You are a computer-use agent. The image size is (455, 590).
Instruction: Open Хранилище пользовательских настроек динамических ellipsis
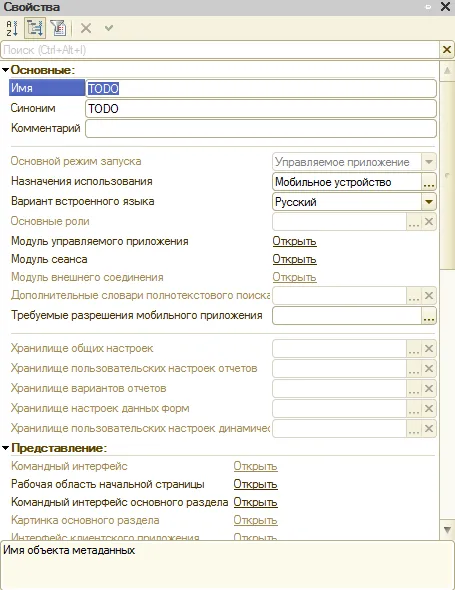click(414, 429)
